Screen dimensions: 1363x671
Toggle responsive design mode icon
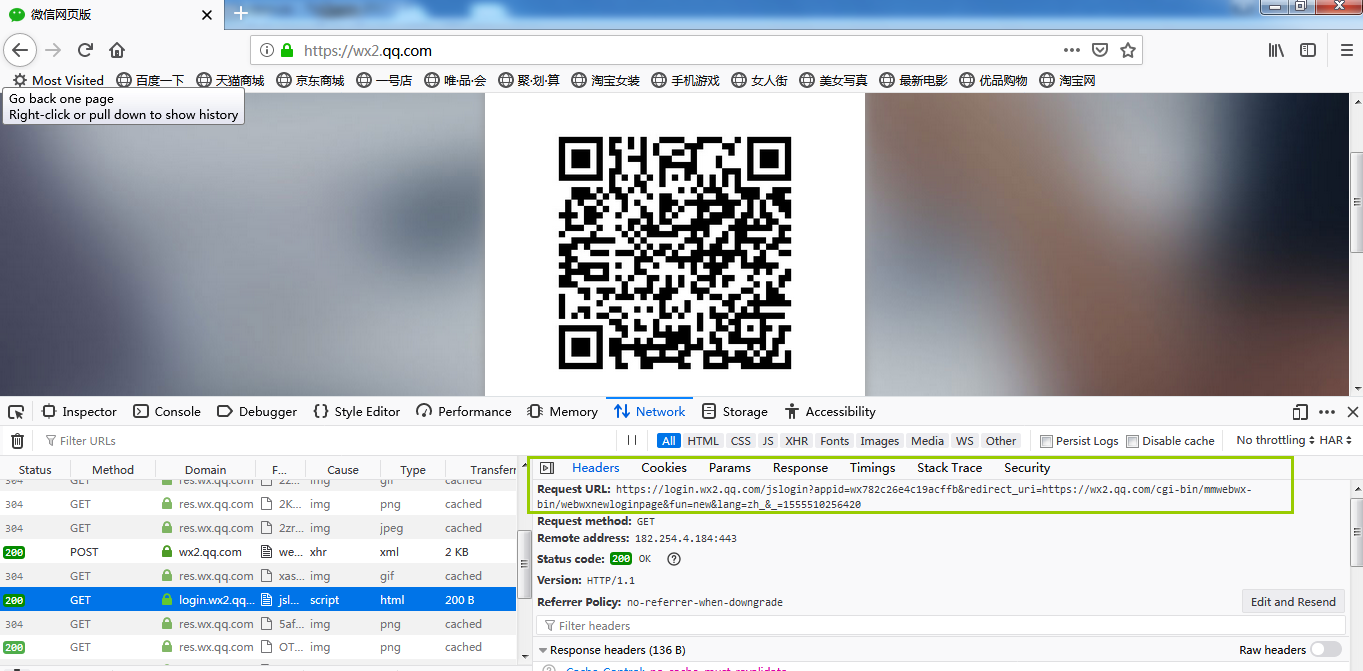coord(1300,412)
